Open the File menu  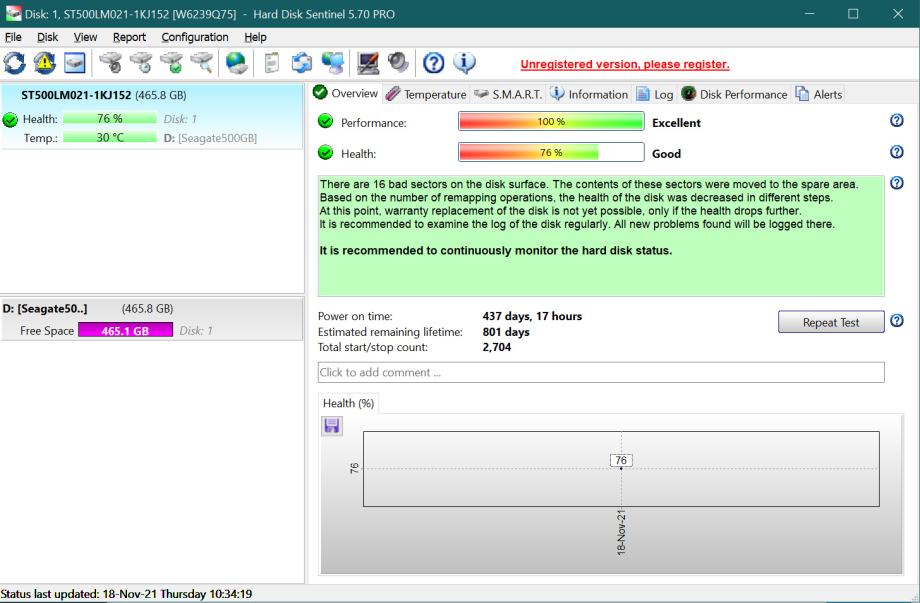click(13, 37)
